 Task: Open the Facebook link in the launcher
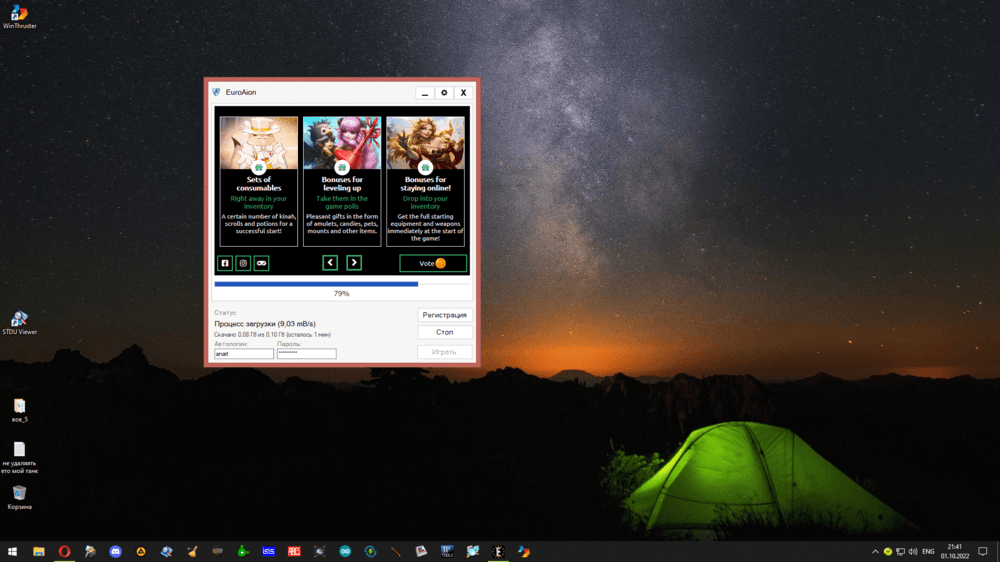coord(225,263)
